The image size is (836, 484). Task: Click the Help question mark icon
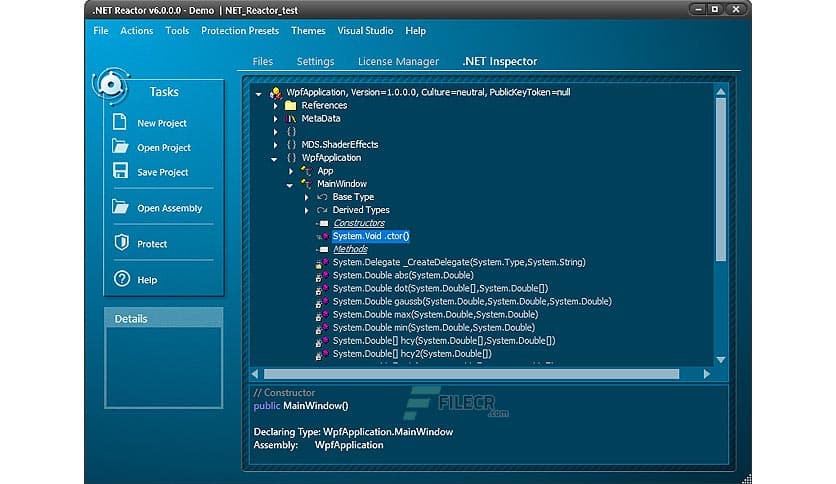coord(121,279)
